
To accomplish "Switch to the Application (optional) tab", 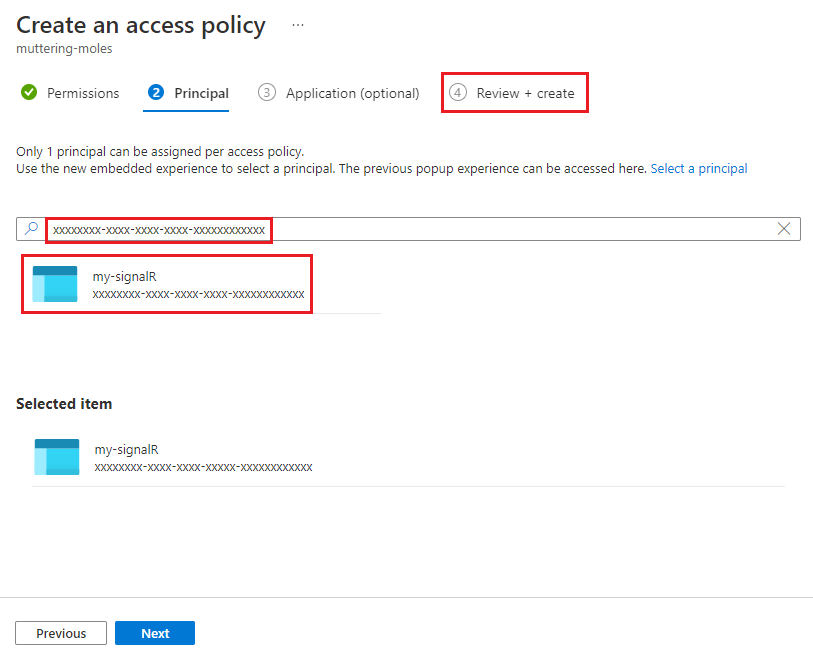I will tap(351, 92).
